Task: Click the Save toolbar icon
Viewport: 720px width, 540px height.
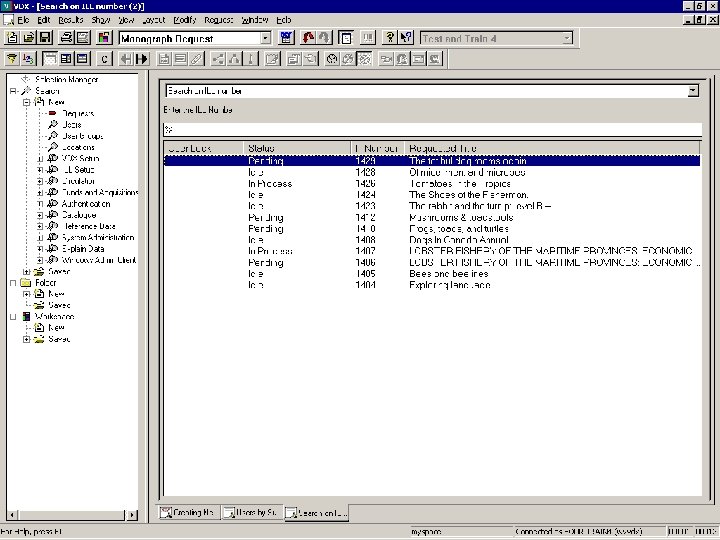Action: pos(45,38)
